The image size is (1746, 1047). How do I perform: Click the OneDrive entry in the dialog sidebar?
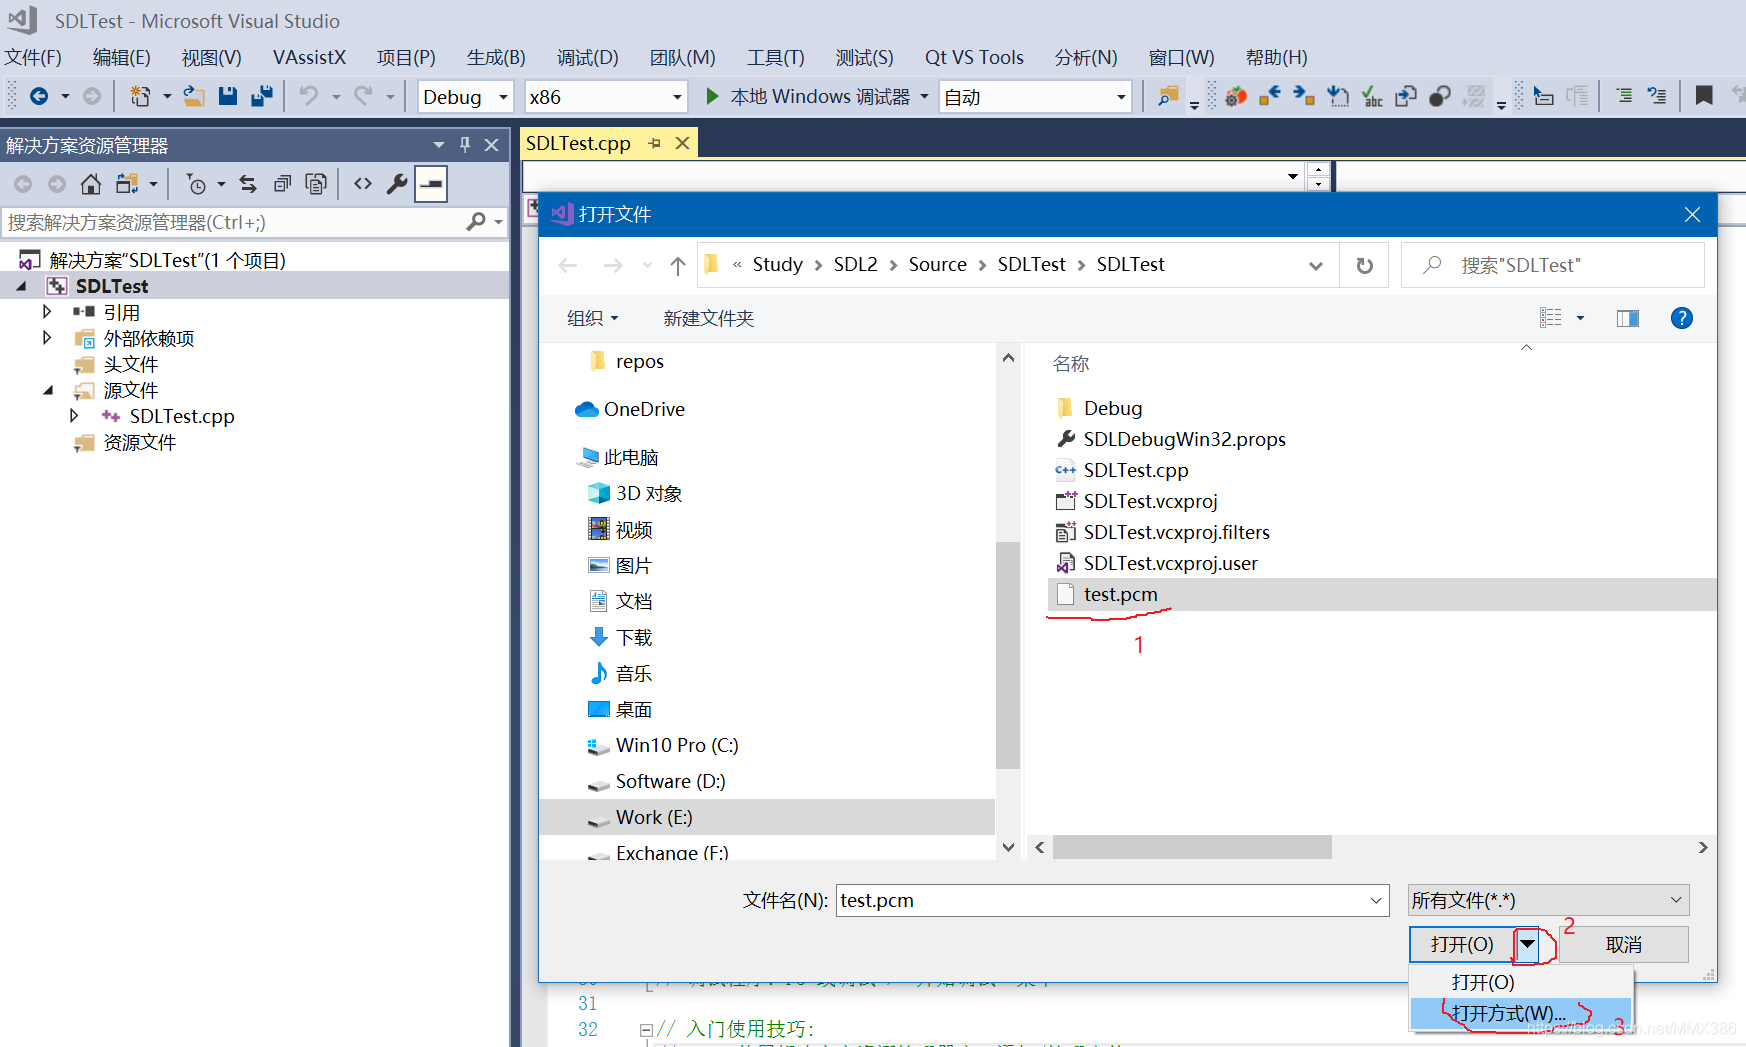644,409
